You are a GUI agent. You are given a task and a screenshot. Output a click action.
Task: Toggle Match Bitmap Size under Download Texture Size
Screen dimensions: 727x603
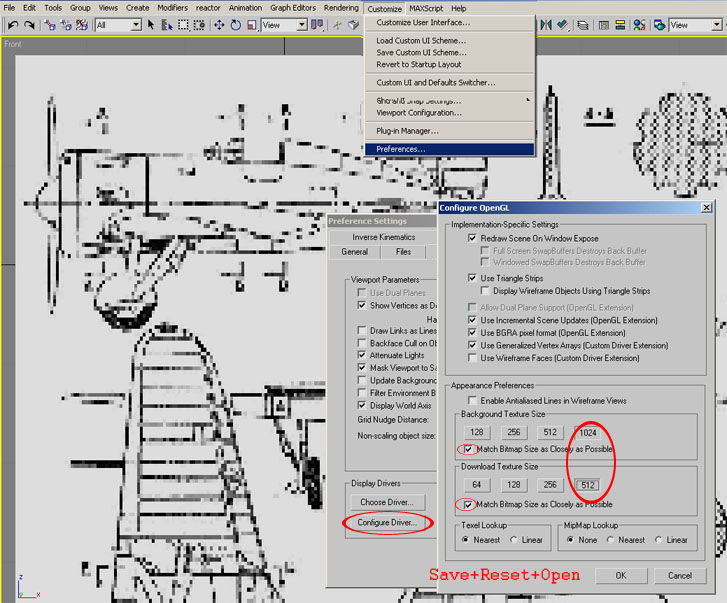pos(468,504)
